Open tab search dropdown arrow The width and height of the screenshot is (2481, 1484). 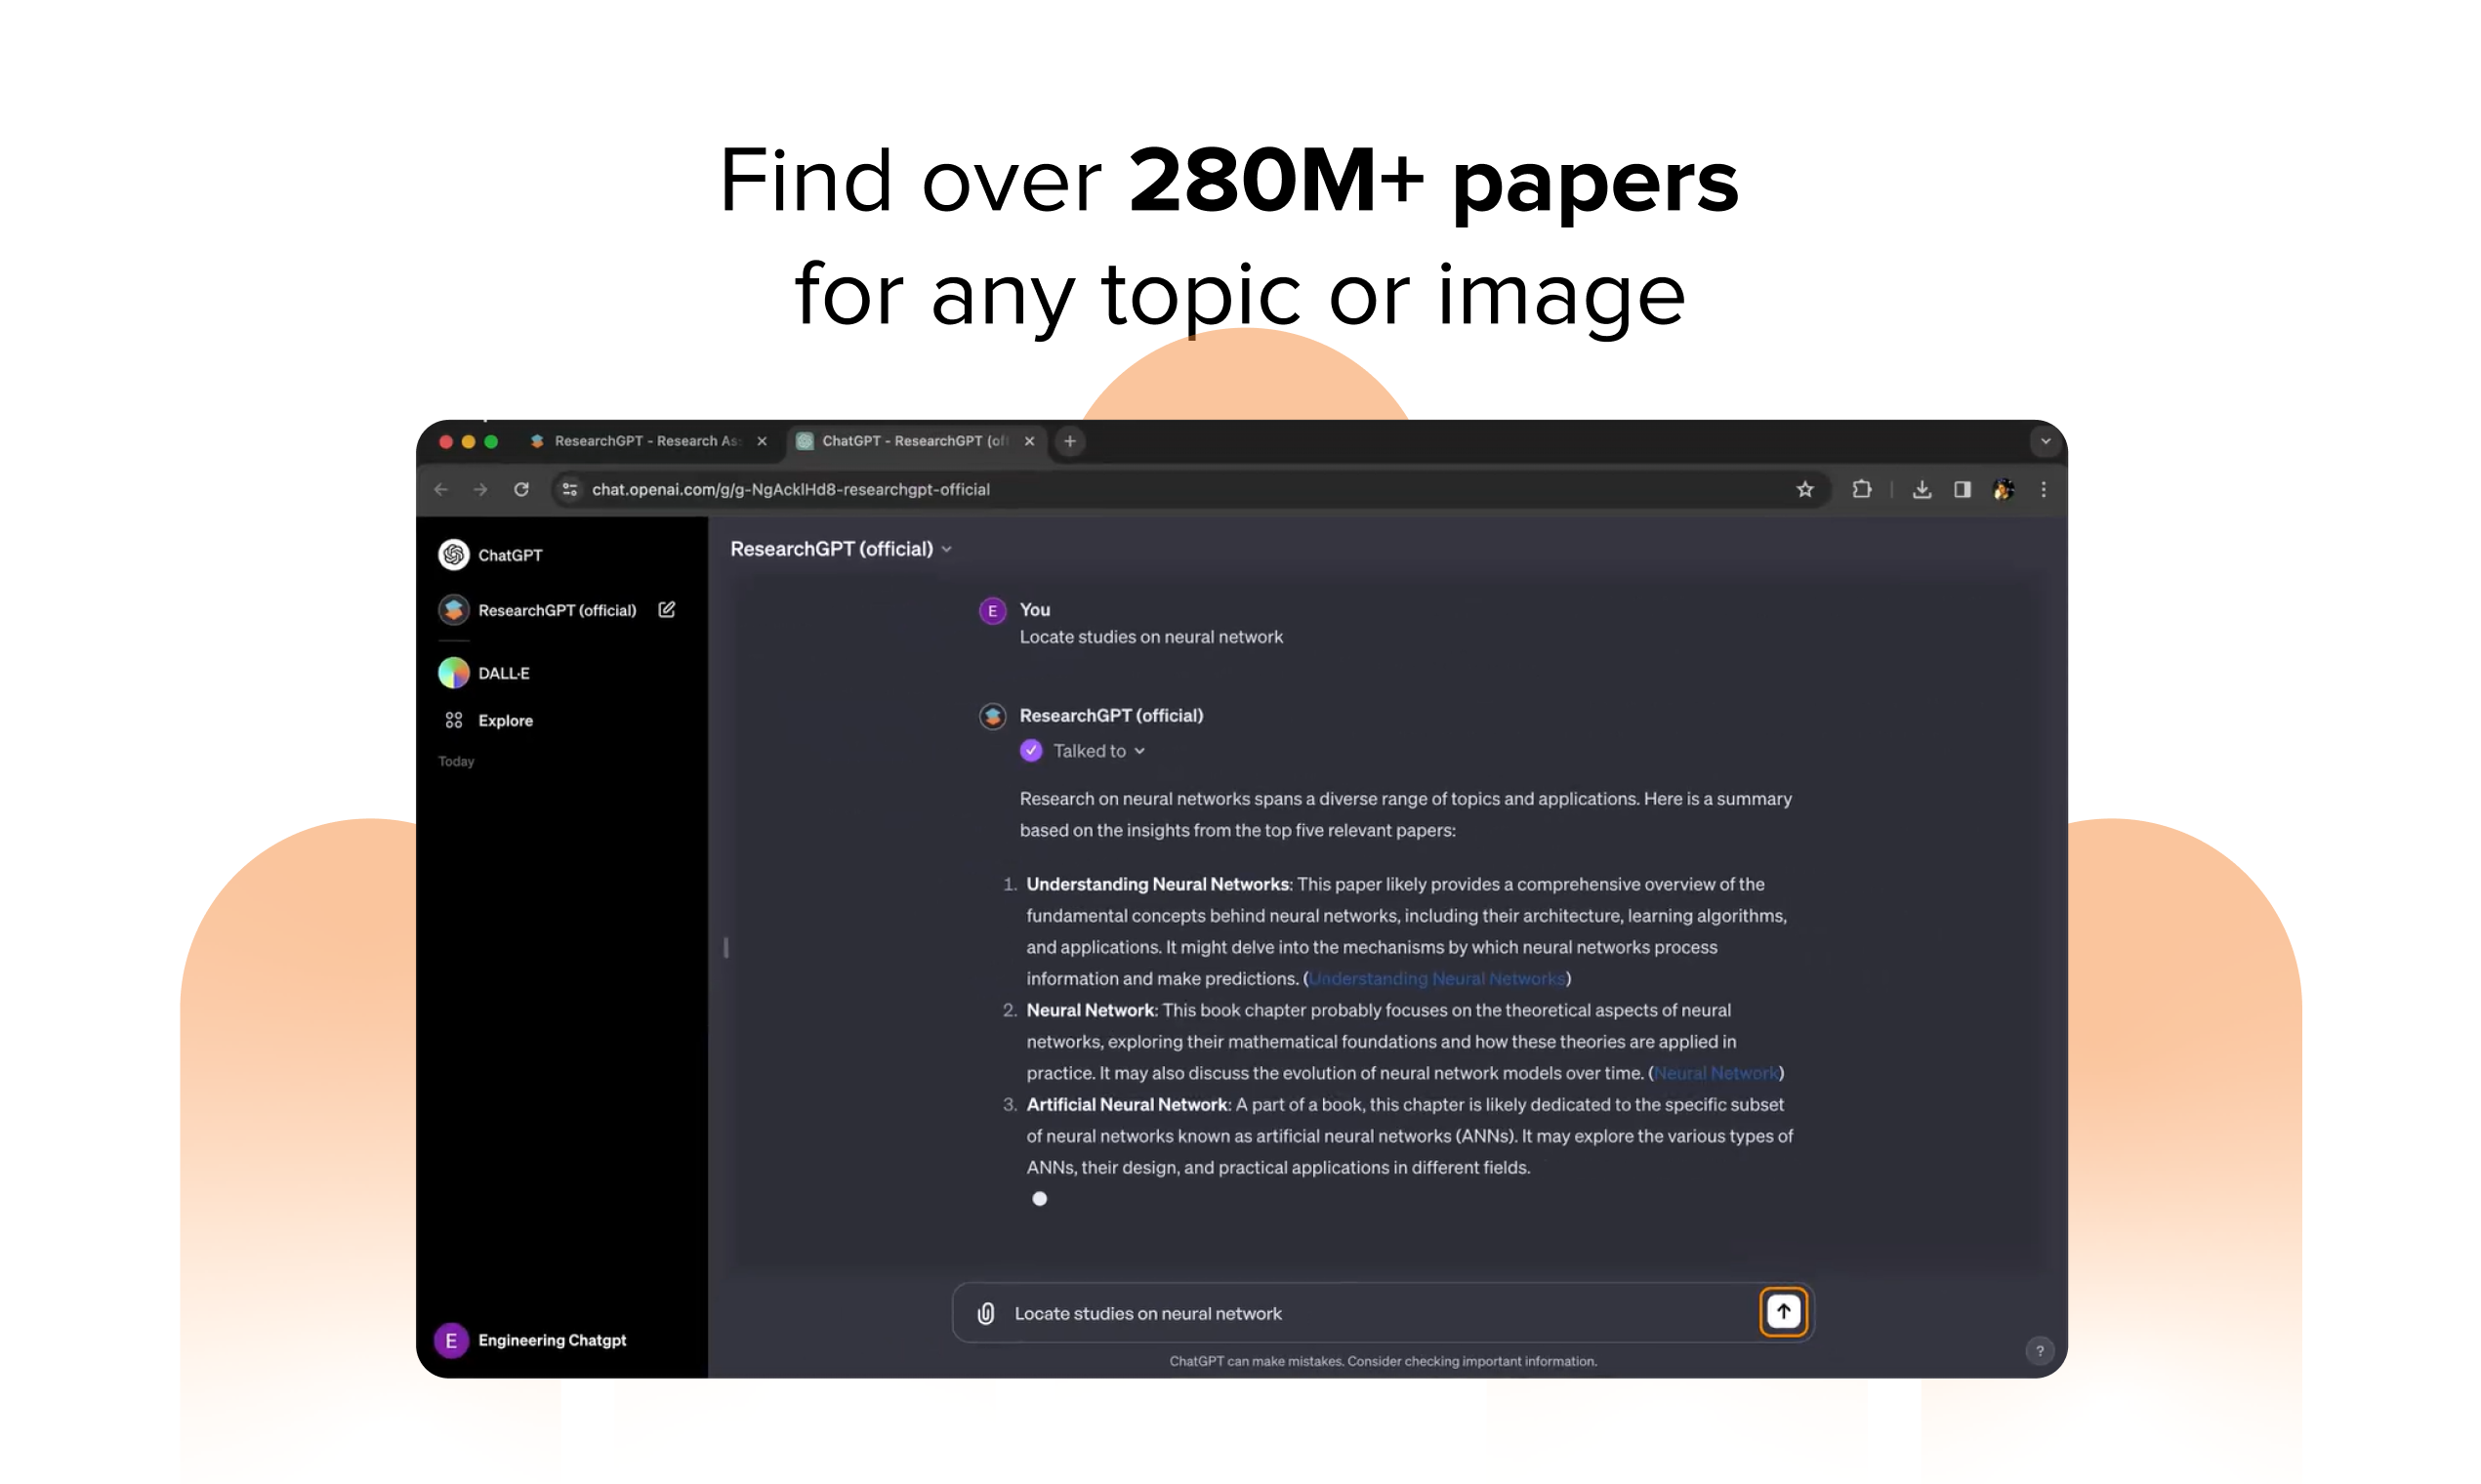click(x=2045, y=441)
